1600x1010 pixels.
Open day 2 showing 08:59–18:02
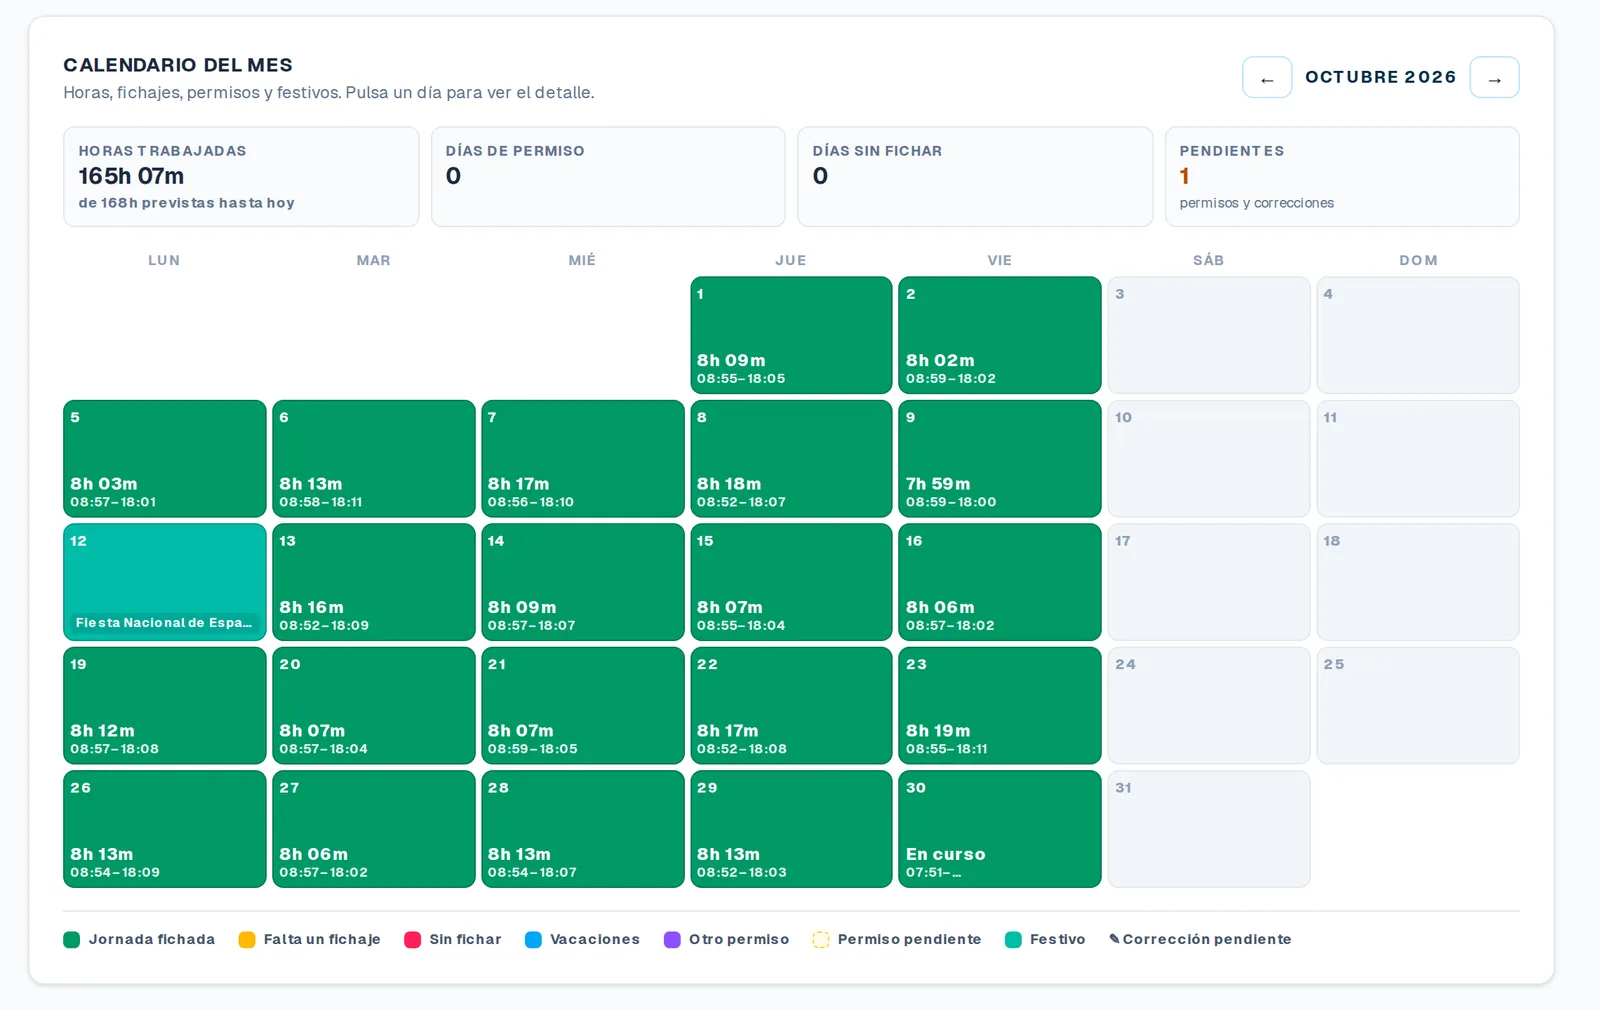pos(999,335)
